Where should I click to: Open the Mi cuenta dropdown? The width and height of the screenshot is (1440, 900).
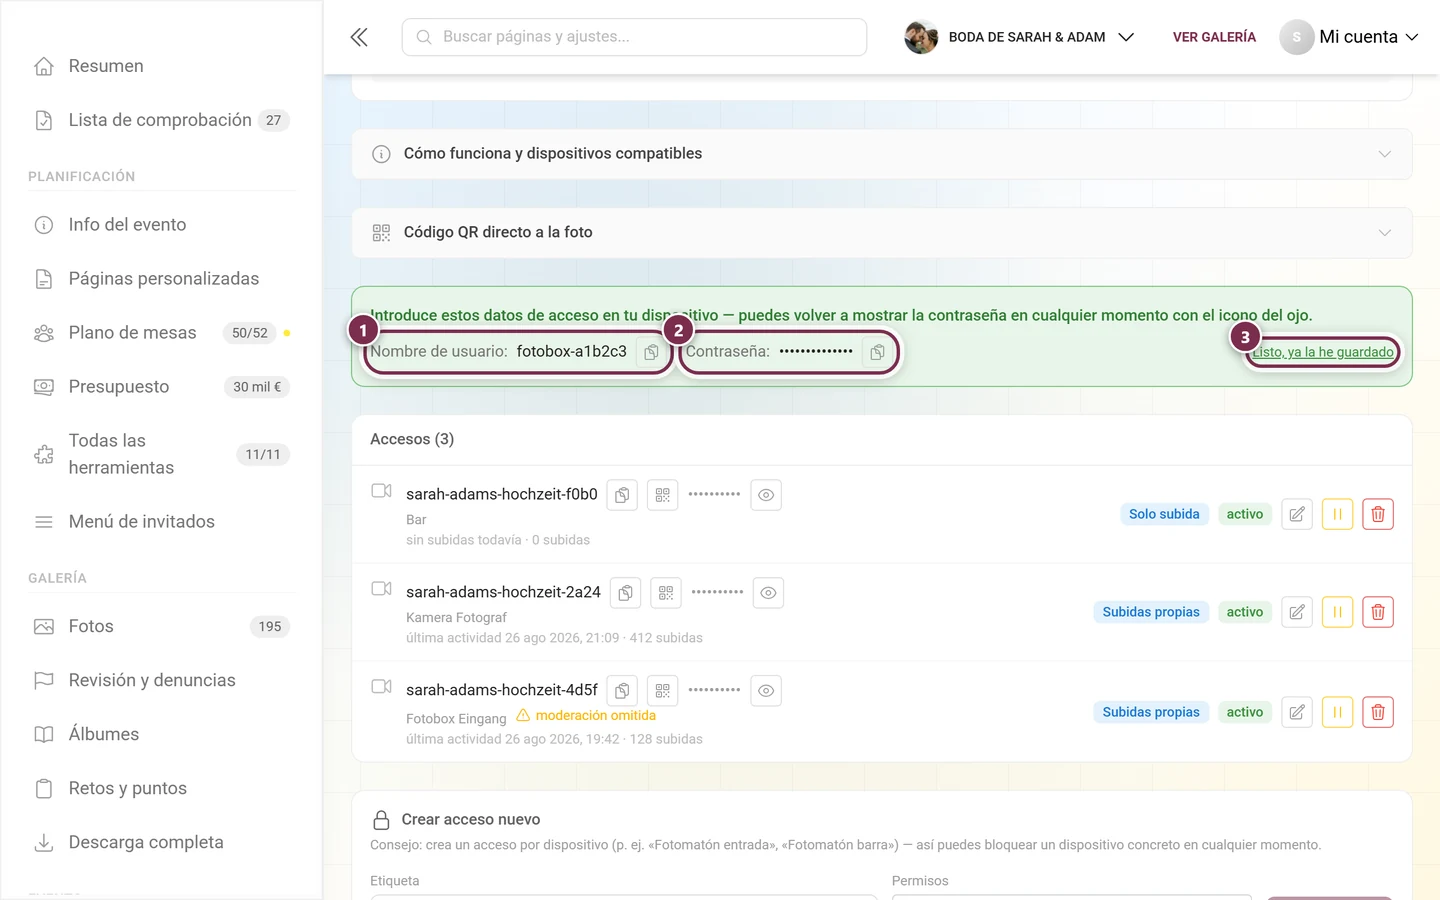[x=1349, y=37]
